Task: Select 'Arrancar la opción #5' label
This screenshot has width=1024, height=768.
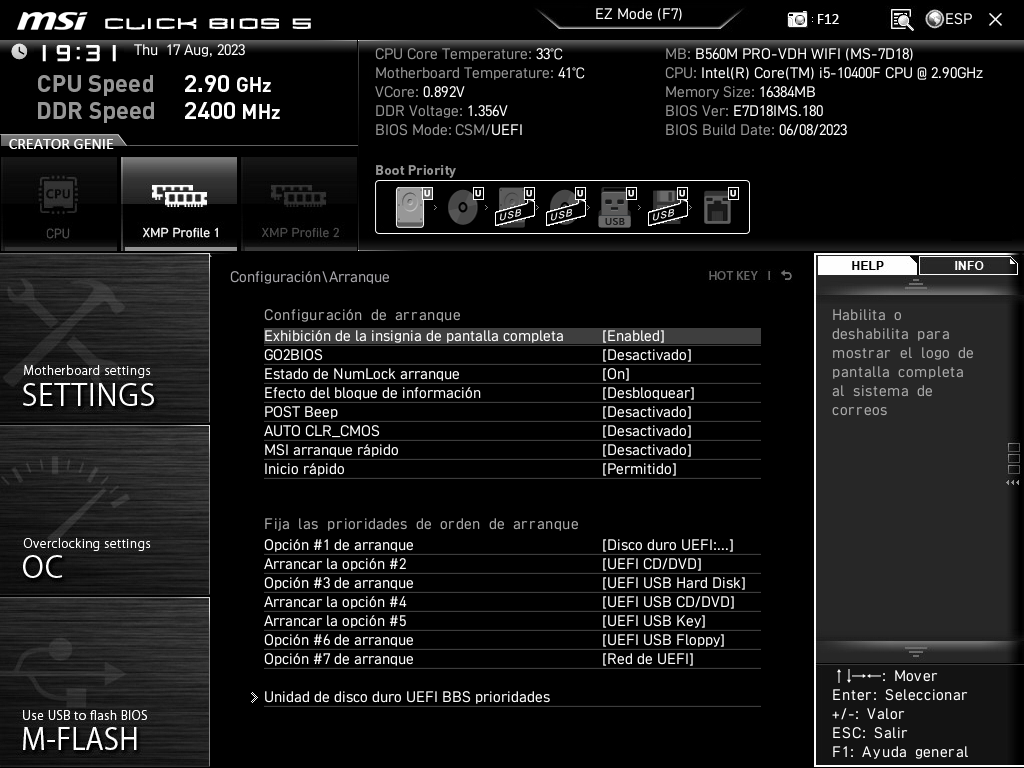Action: (x=335, y=620)
